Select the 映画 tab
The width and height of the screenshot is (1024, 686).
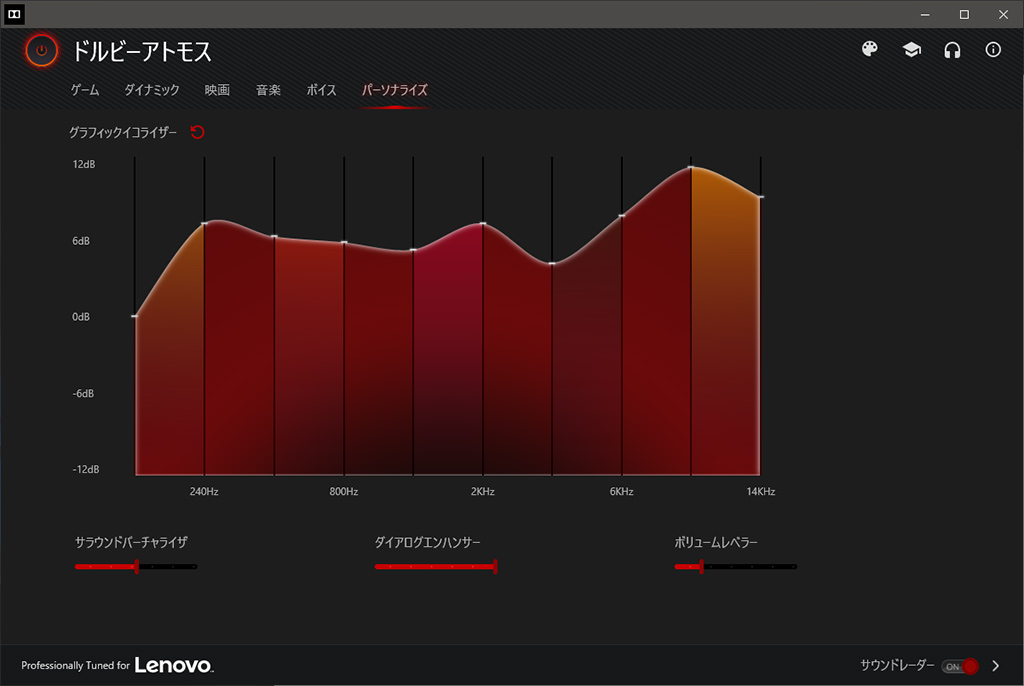(217, 90)
